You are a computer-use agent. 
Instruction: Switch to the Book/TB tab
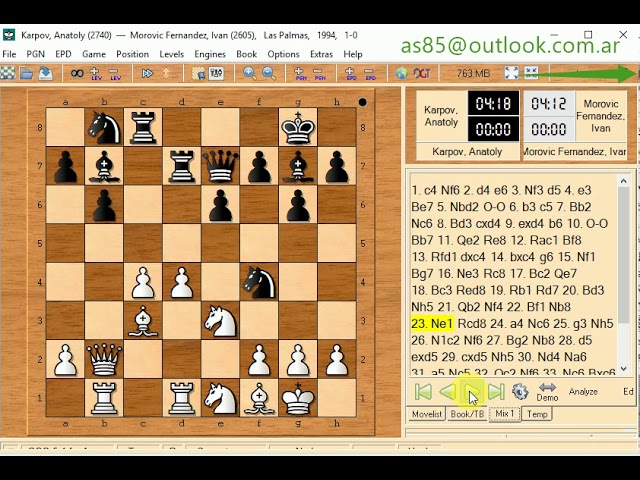[x=467, y=414]
